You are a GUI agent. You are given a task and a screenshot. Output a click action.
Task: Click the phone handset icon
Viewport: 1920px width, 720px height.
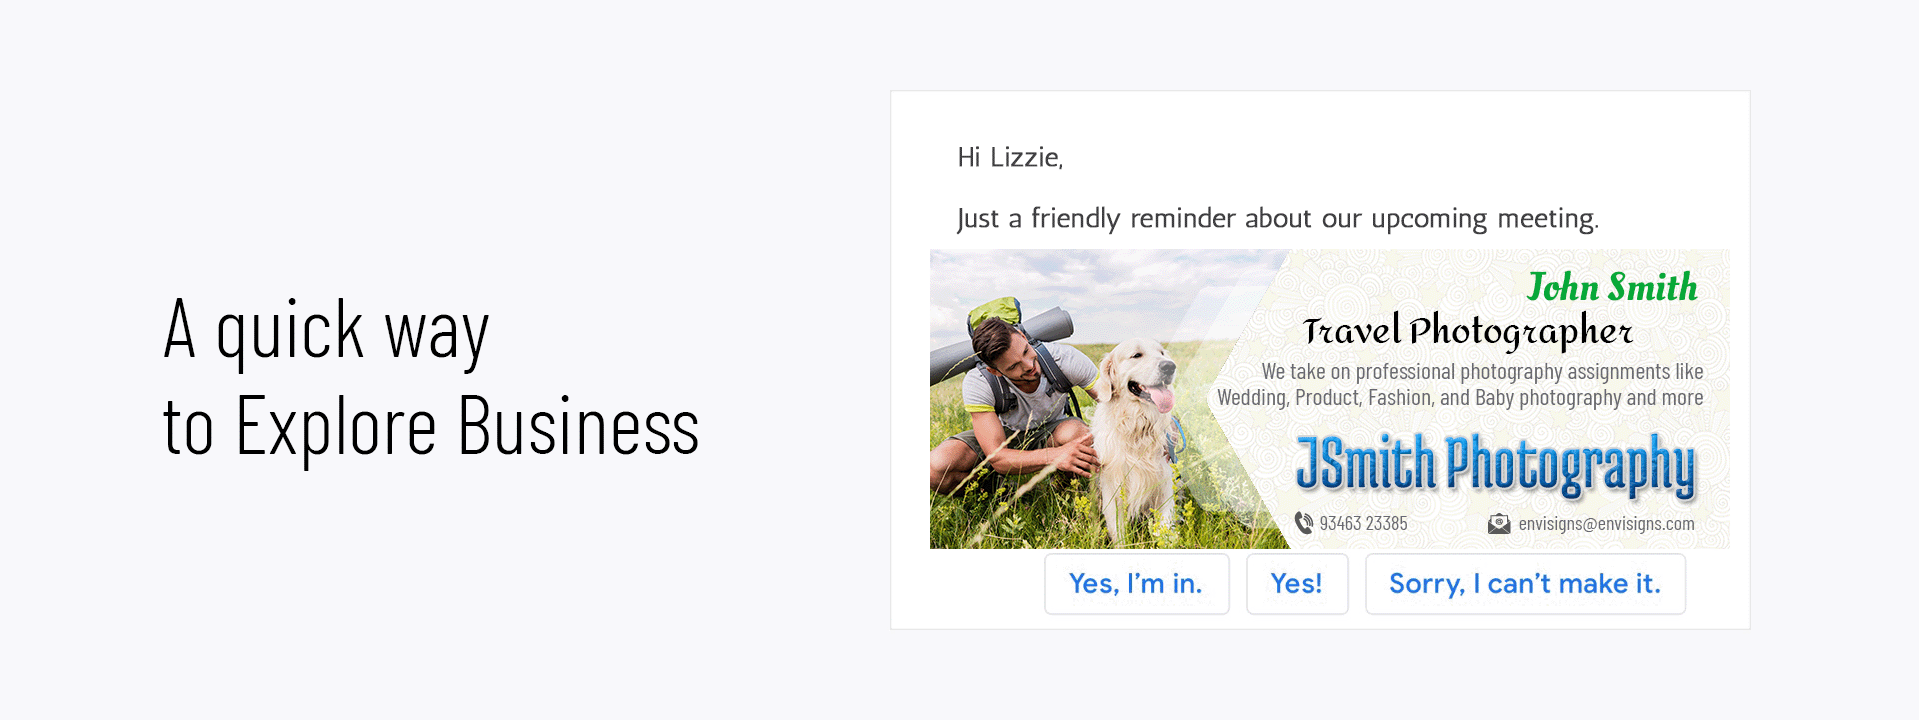click(x=1304, y=523)
